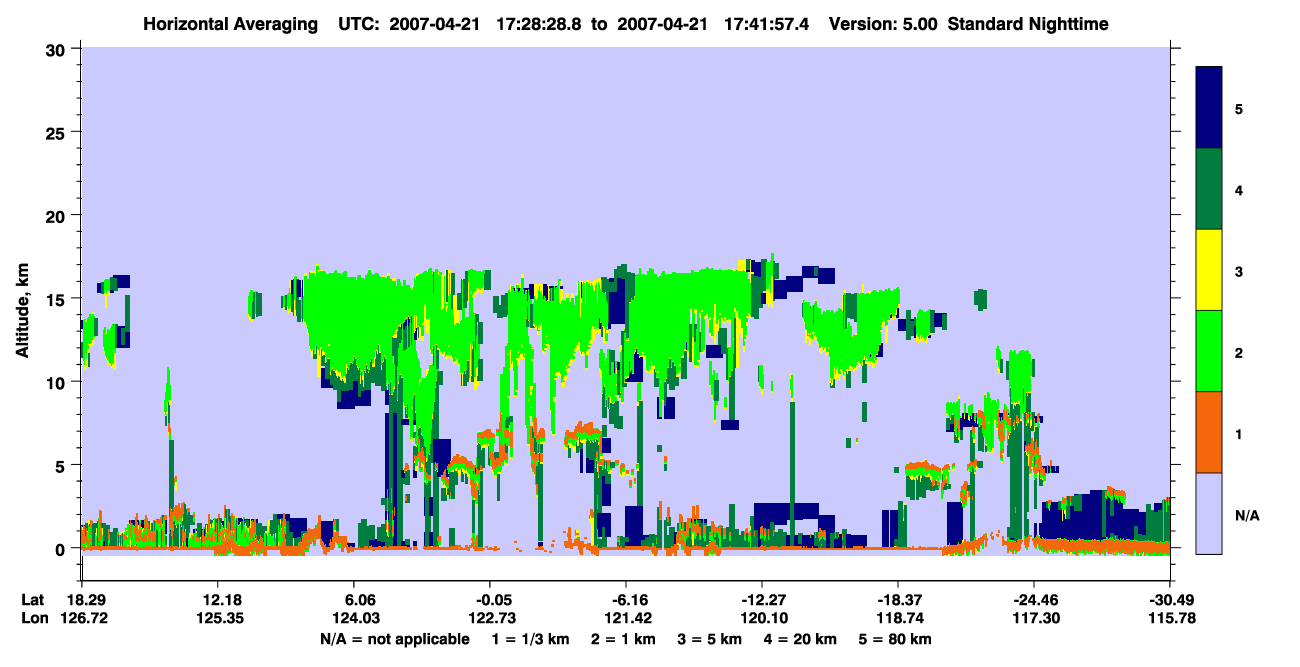Click the dark blue colorbar segment labeled 5
Viewport: 1300px width, 667px height.
coord(1209,107)
